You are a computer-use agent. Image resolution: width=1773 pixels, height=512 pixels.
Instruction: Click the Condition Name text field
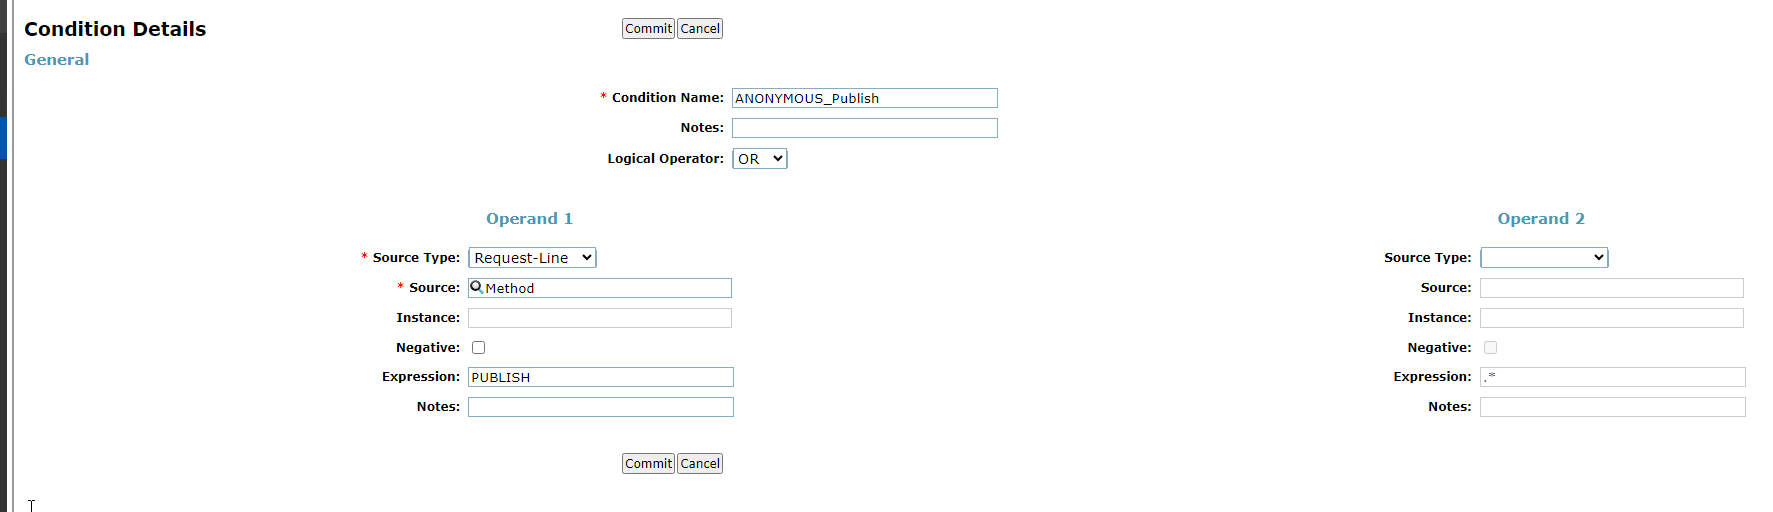(x=864, y=98)
